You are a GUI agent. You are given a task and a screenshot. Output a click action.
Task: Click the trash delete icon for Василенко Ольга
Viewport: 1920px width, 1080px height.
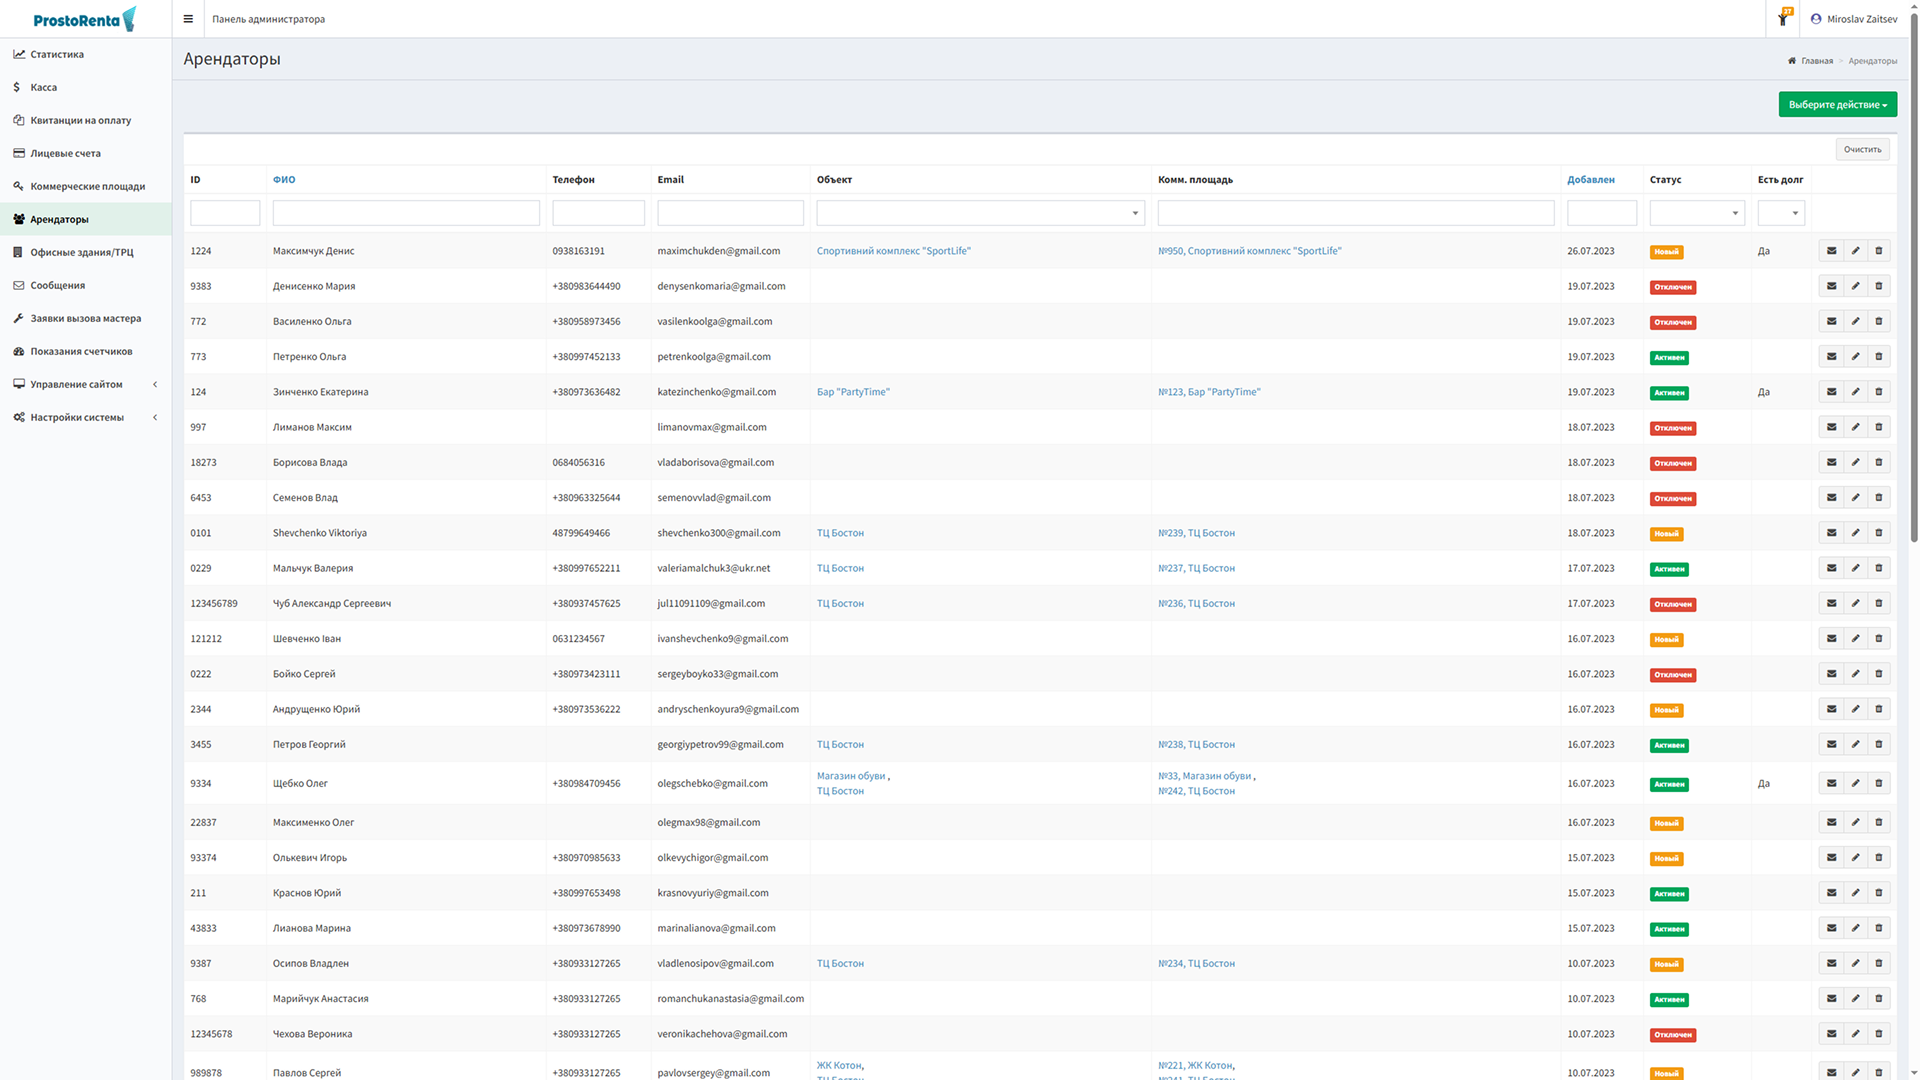(x=1879, y=321)
